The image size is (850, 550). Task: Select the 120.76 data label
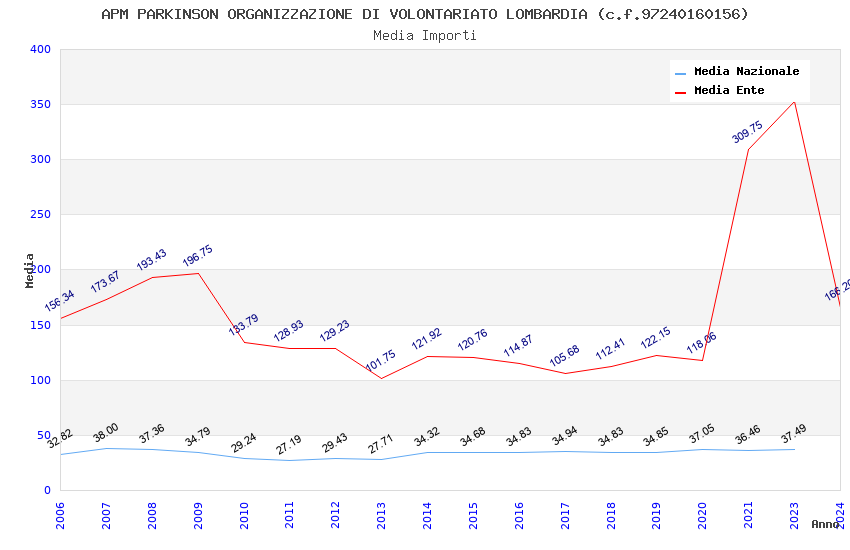pyautogui.click(x=473, y=340)
